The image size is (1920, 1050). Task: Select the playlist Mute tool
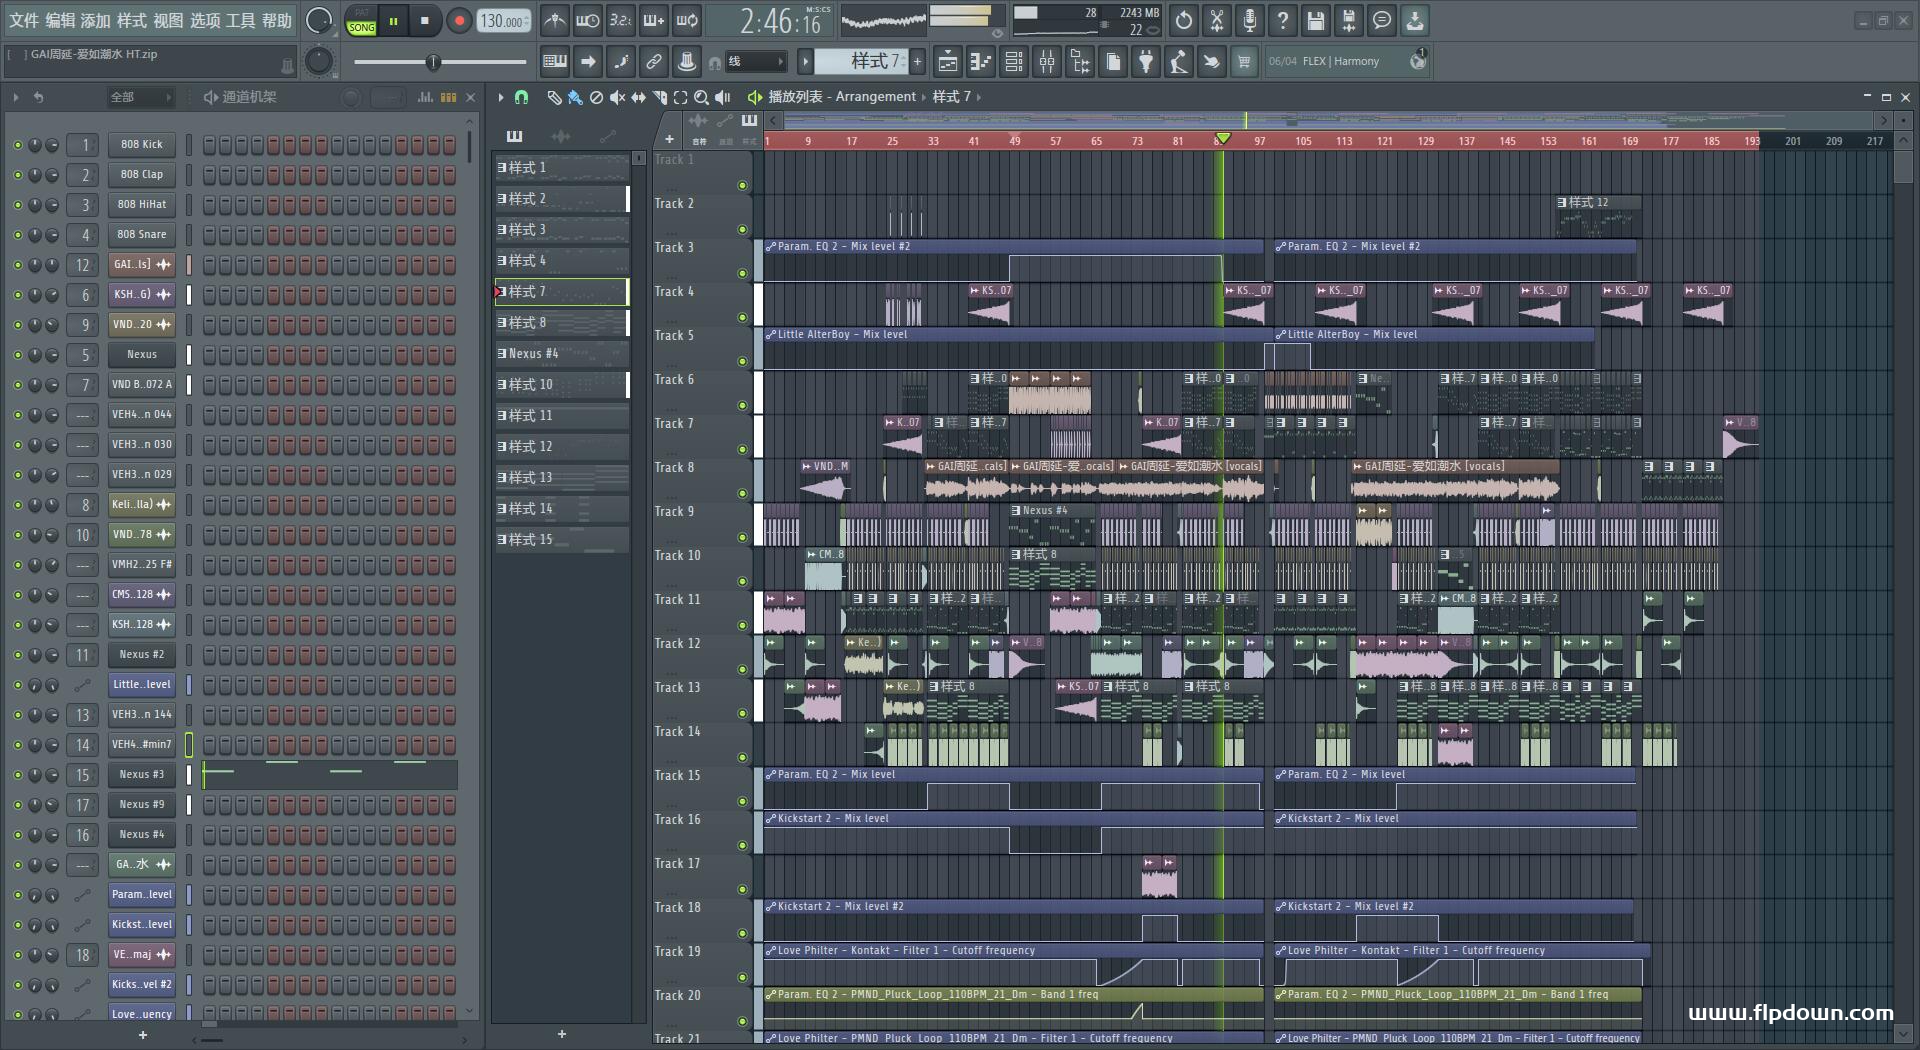617,97
